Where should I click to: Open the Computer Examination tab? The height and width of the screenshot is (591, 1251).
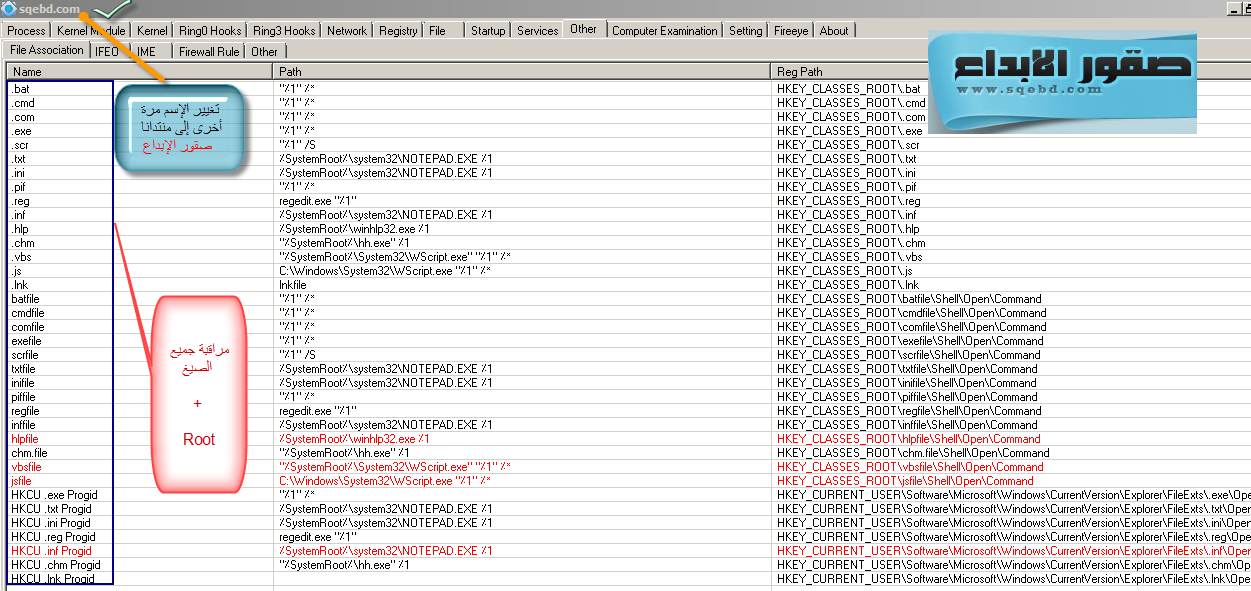point(664,31)
